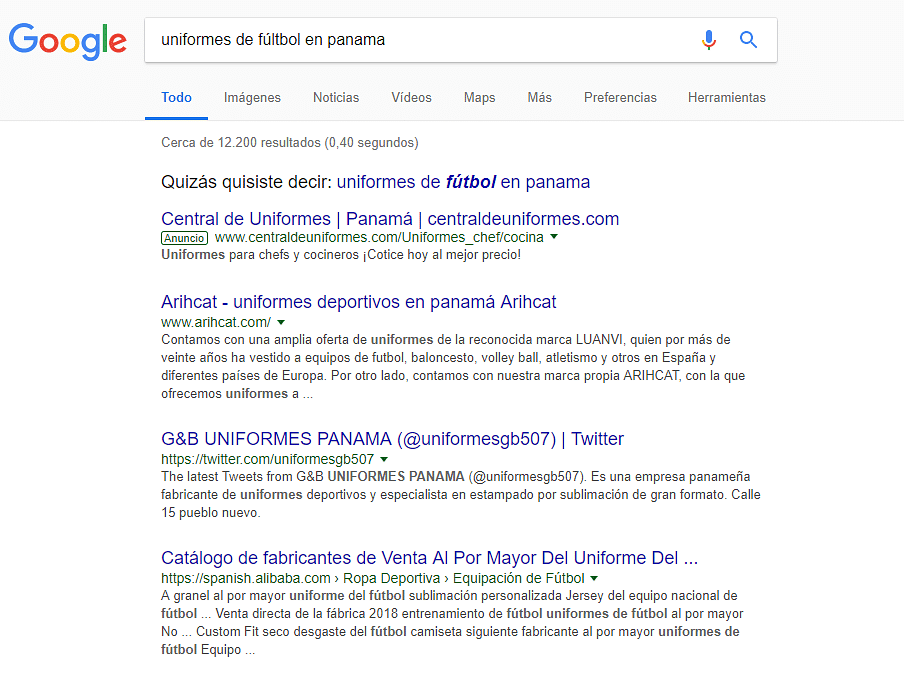Click the suggested spelling correction link
Screen dimensions: 904x682
click(x=464, y=182)
